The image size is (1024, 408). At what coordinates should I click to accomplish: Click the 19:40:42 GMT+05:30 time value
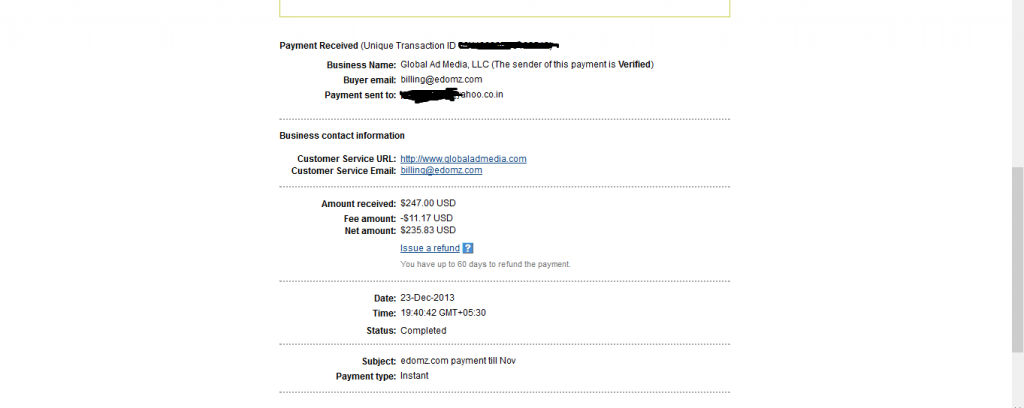[443, 313]
